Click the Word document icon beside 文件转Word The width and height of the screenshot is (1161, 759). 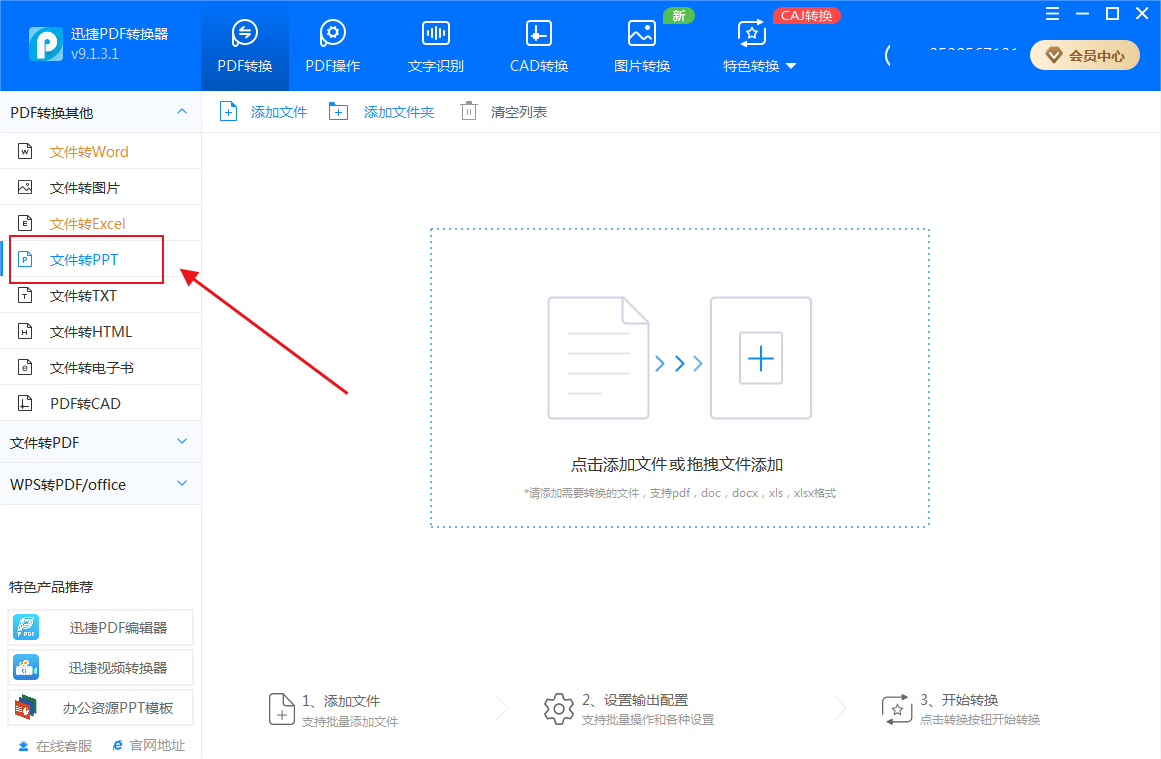pyautogui.click(x=25, y=152)
